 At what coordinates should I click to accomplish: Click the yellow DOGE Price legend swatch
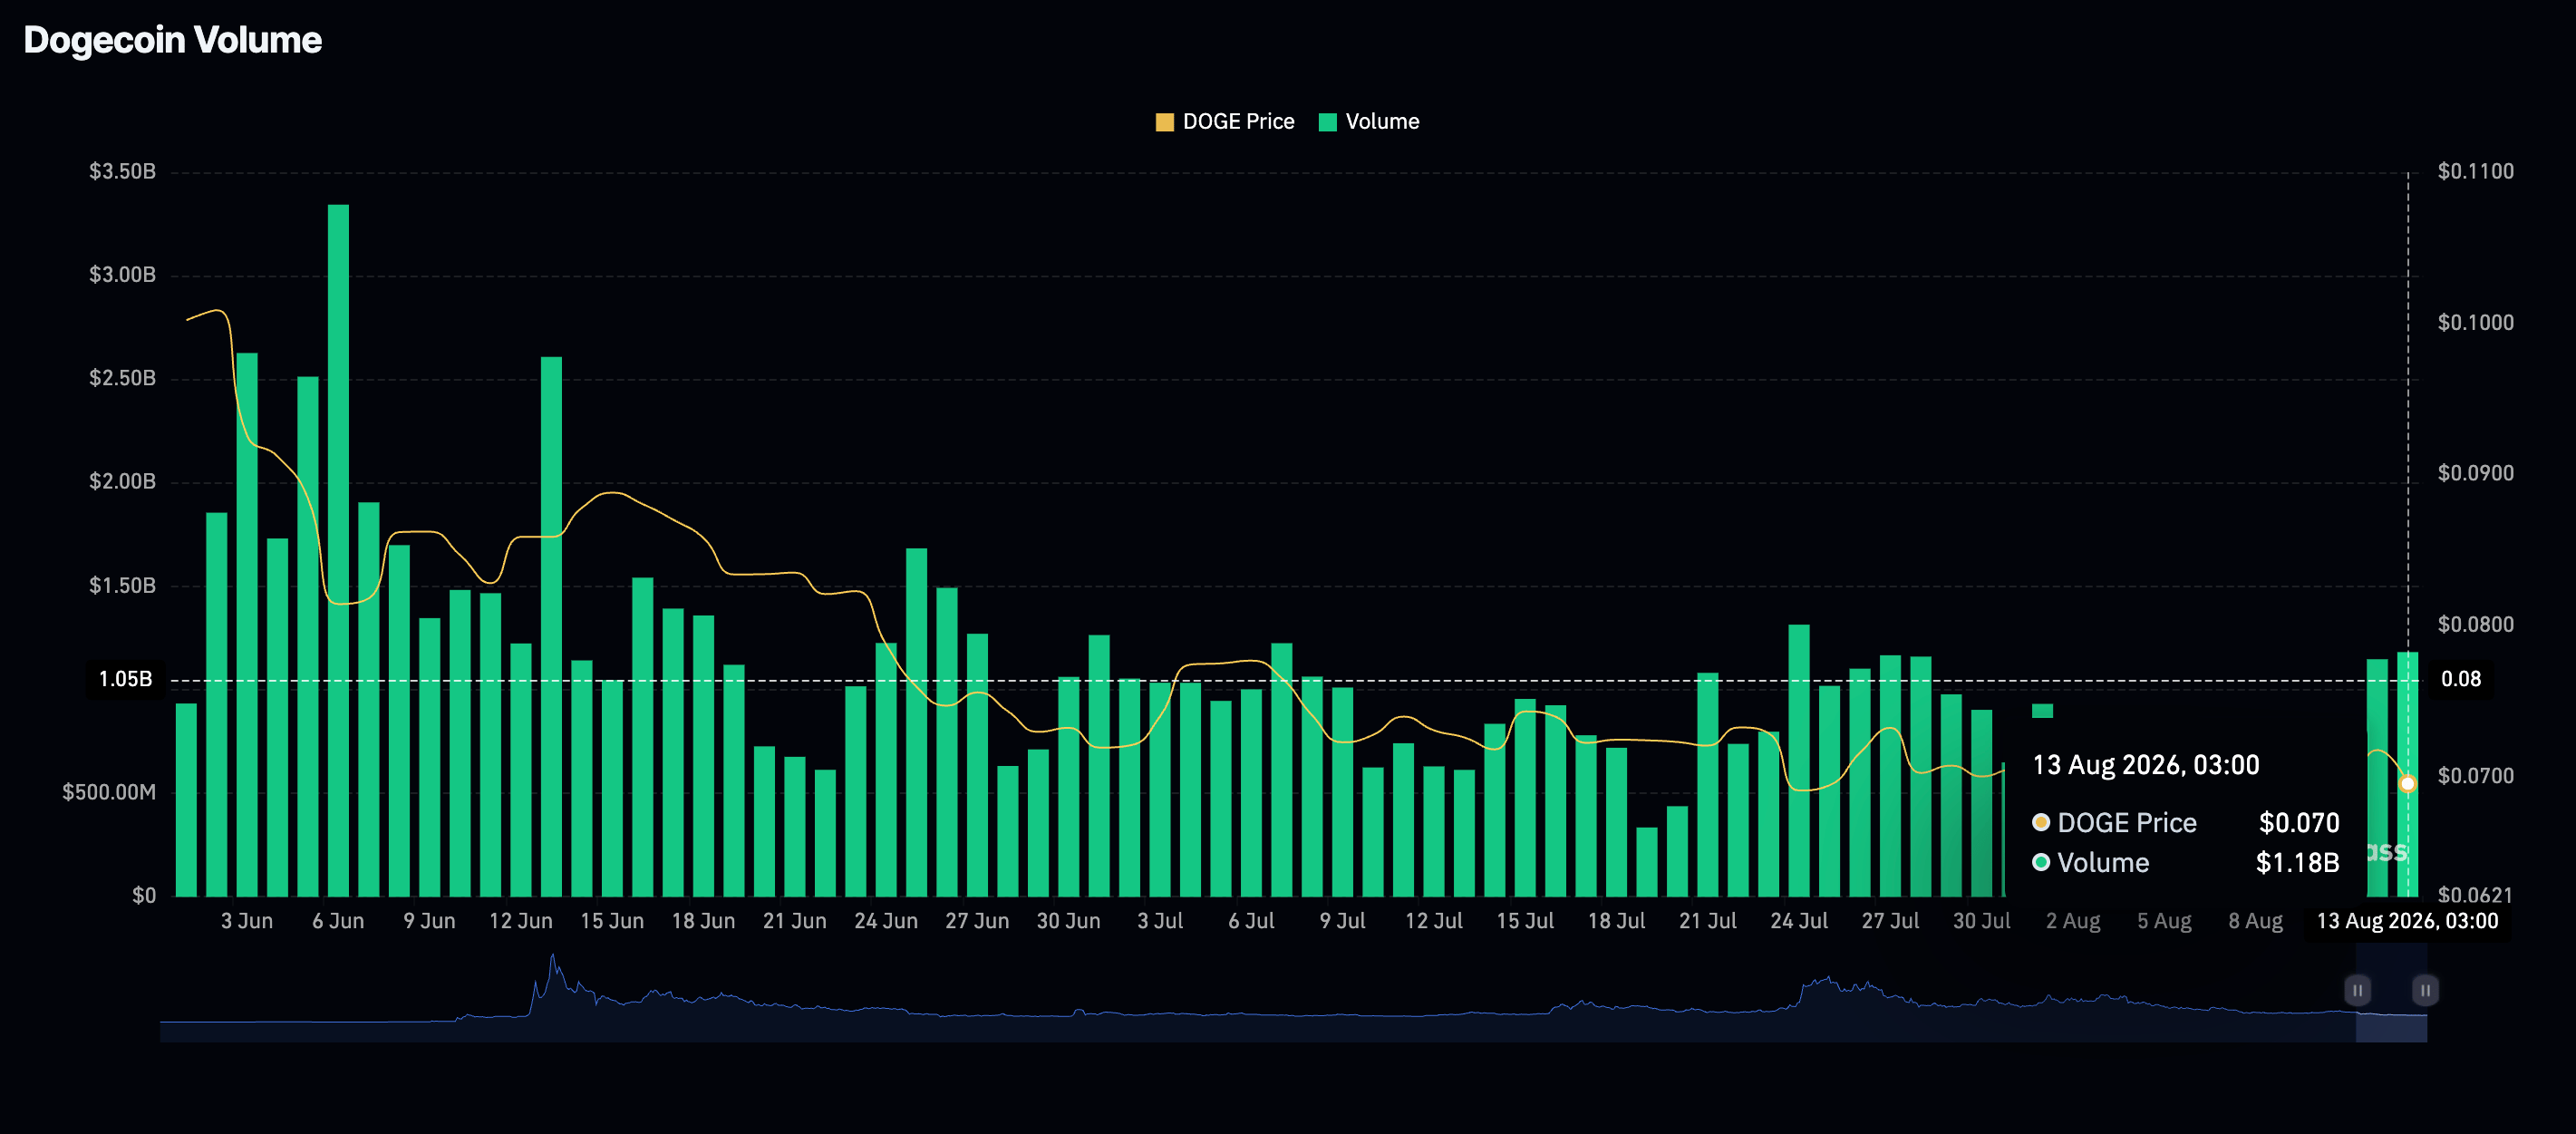tap(1164, 122)
